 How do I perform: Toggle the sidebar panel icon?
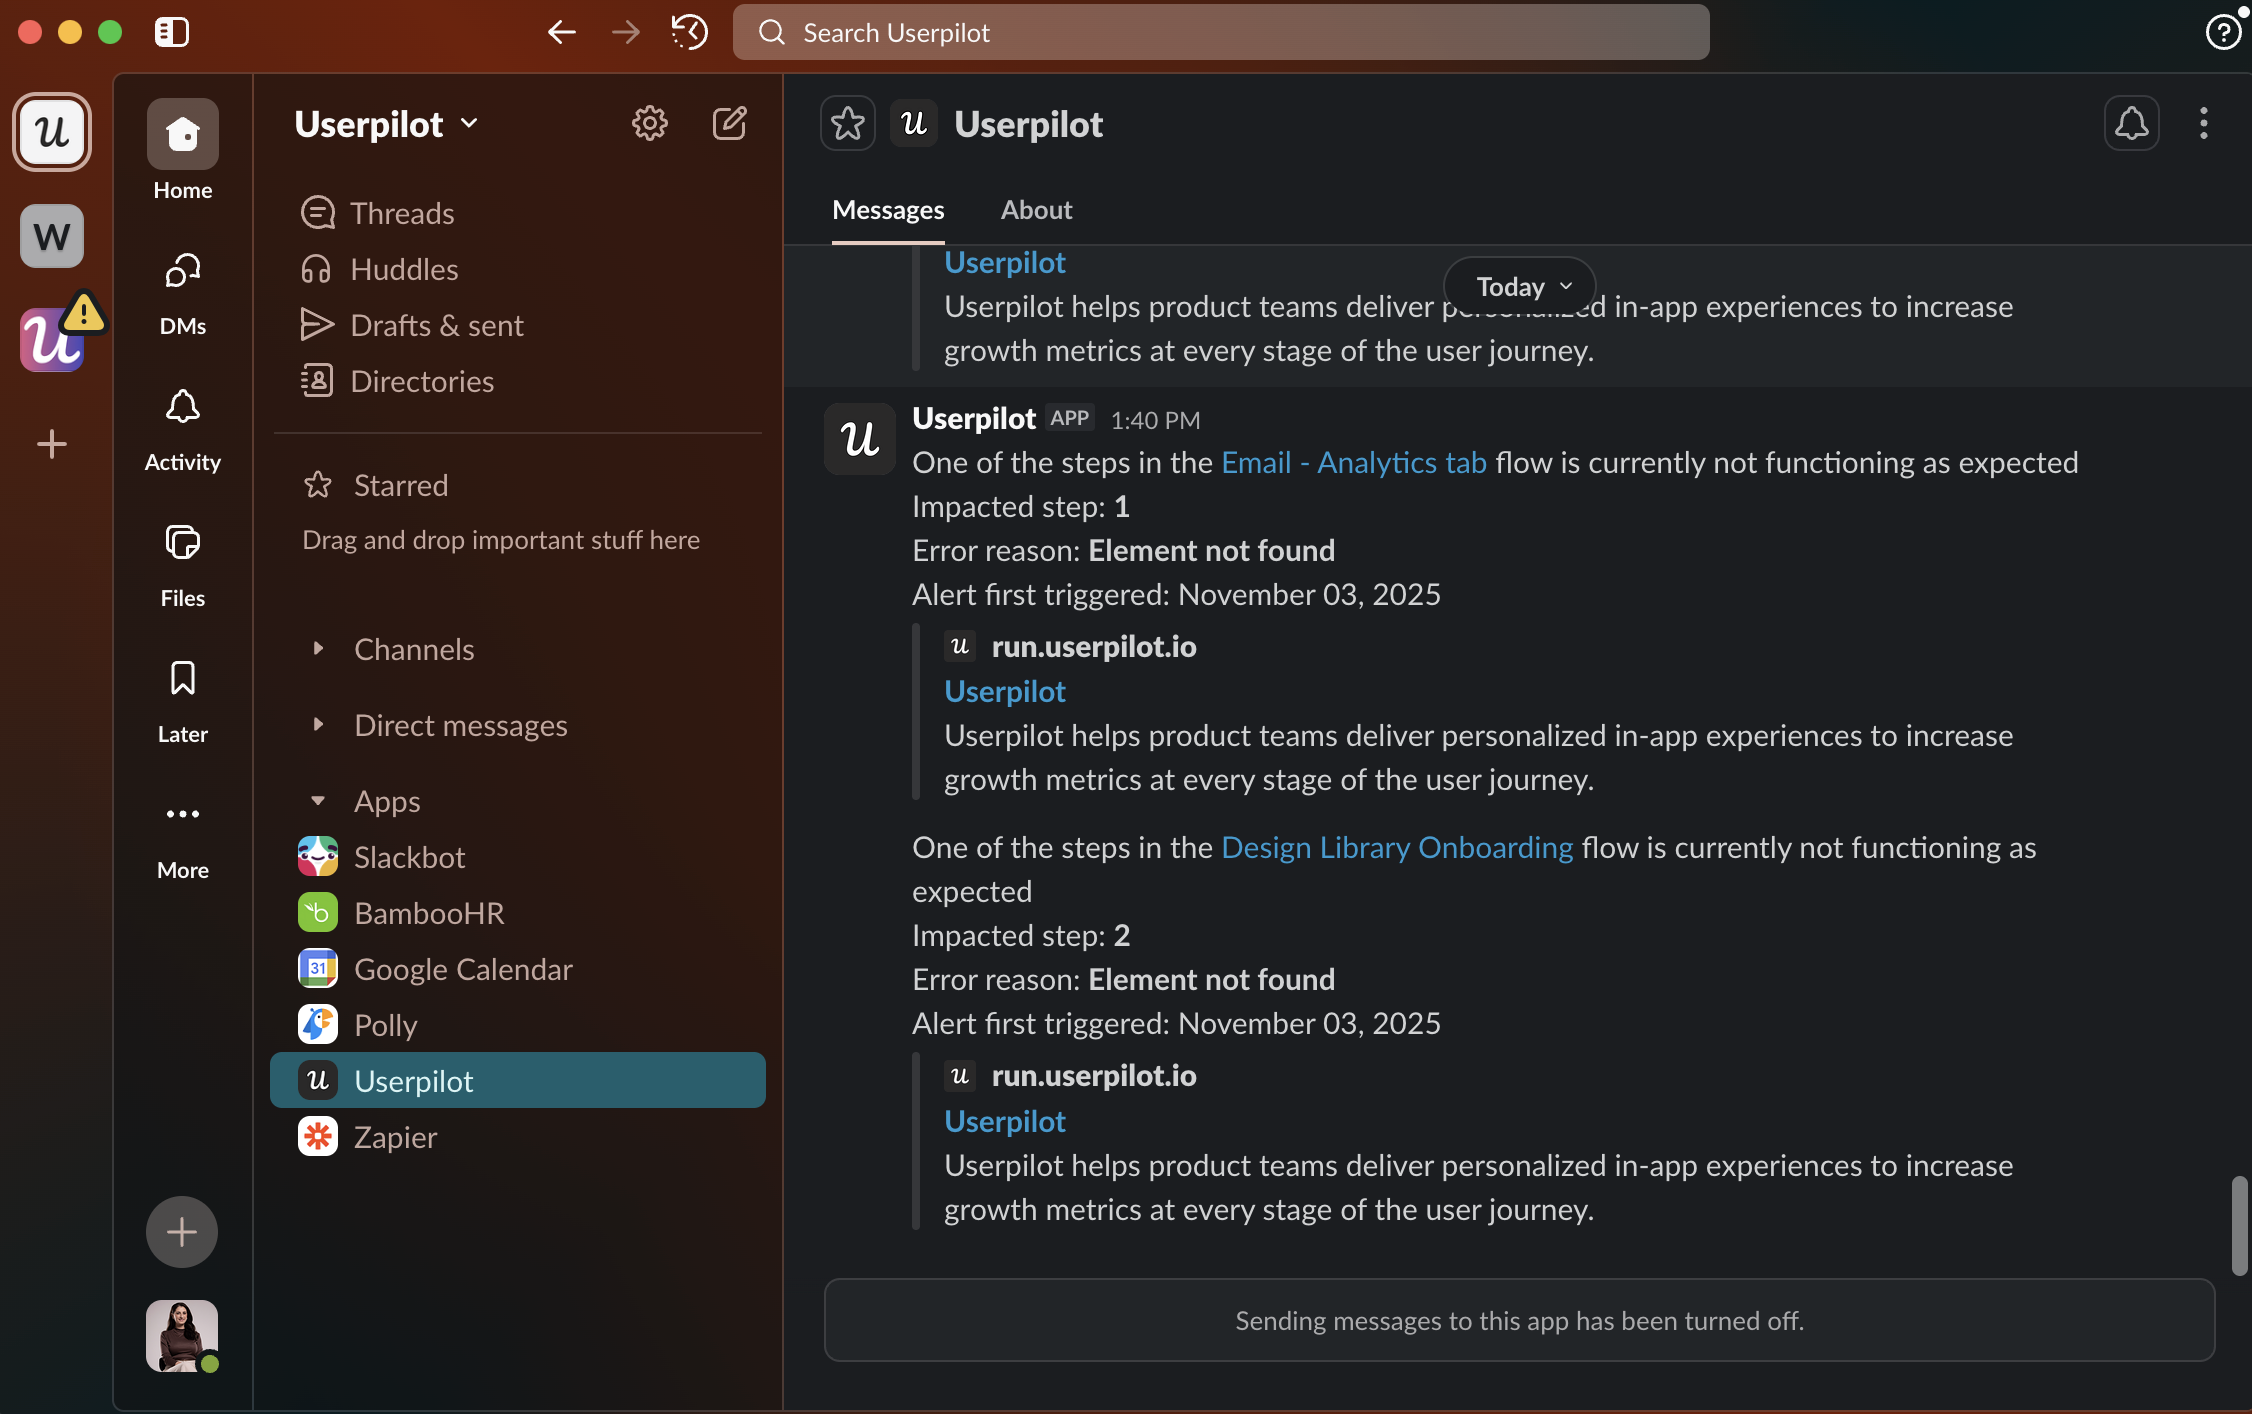172,32
